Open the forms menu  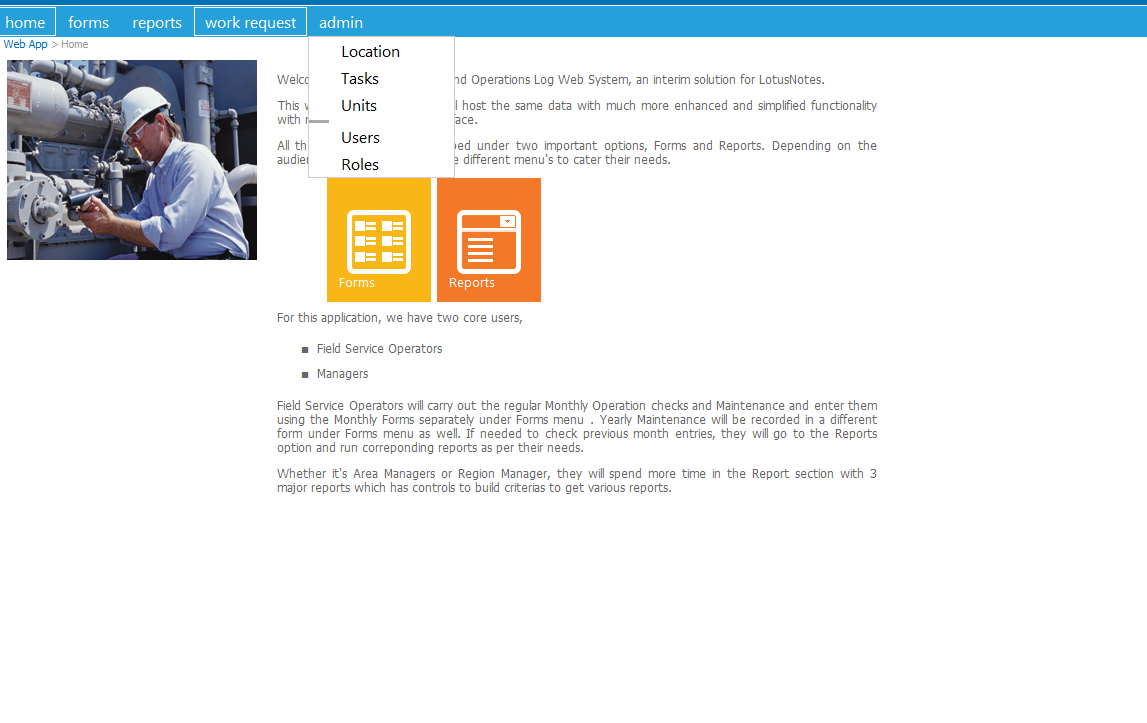coord(89,22)
